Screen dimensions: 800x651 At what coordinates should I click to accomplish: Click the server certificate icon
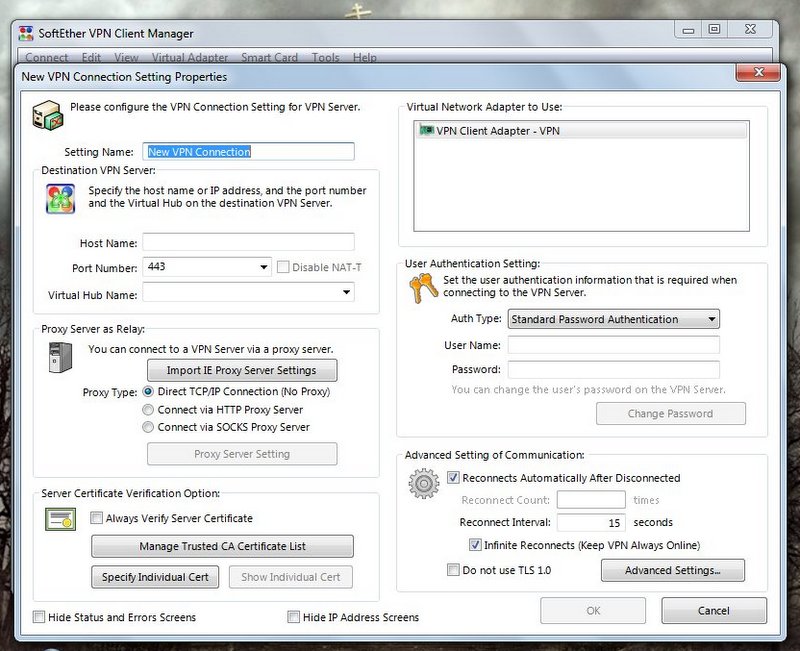(x=60, y=519)
